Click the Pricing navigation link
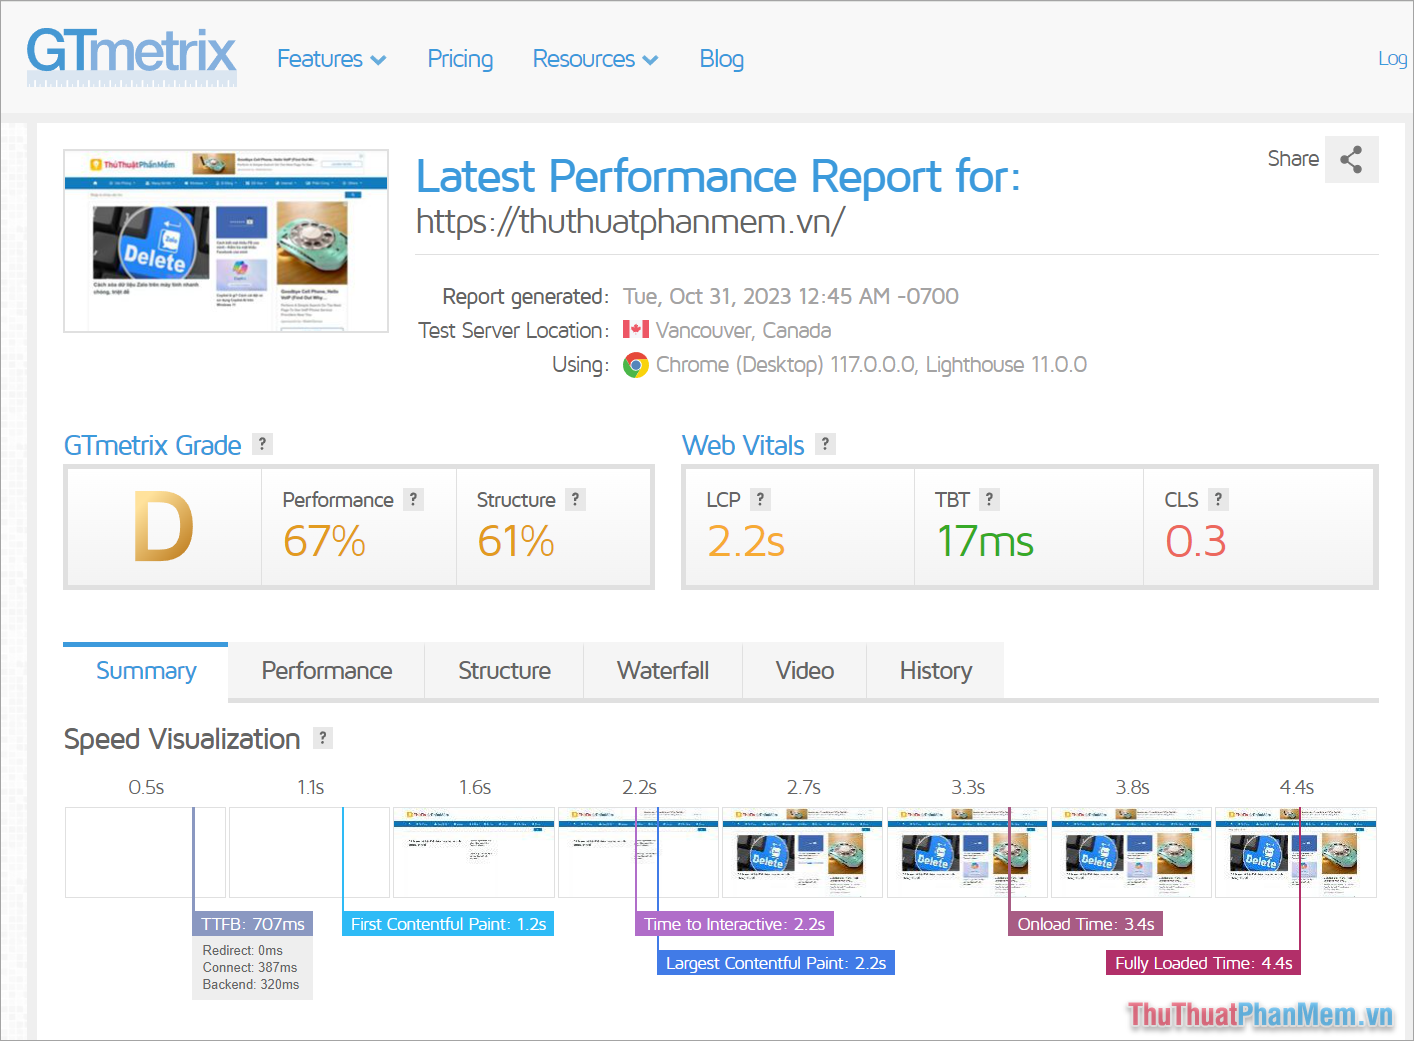 pyautogui.click(x=460, y=59)
